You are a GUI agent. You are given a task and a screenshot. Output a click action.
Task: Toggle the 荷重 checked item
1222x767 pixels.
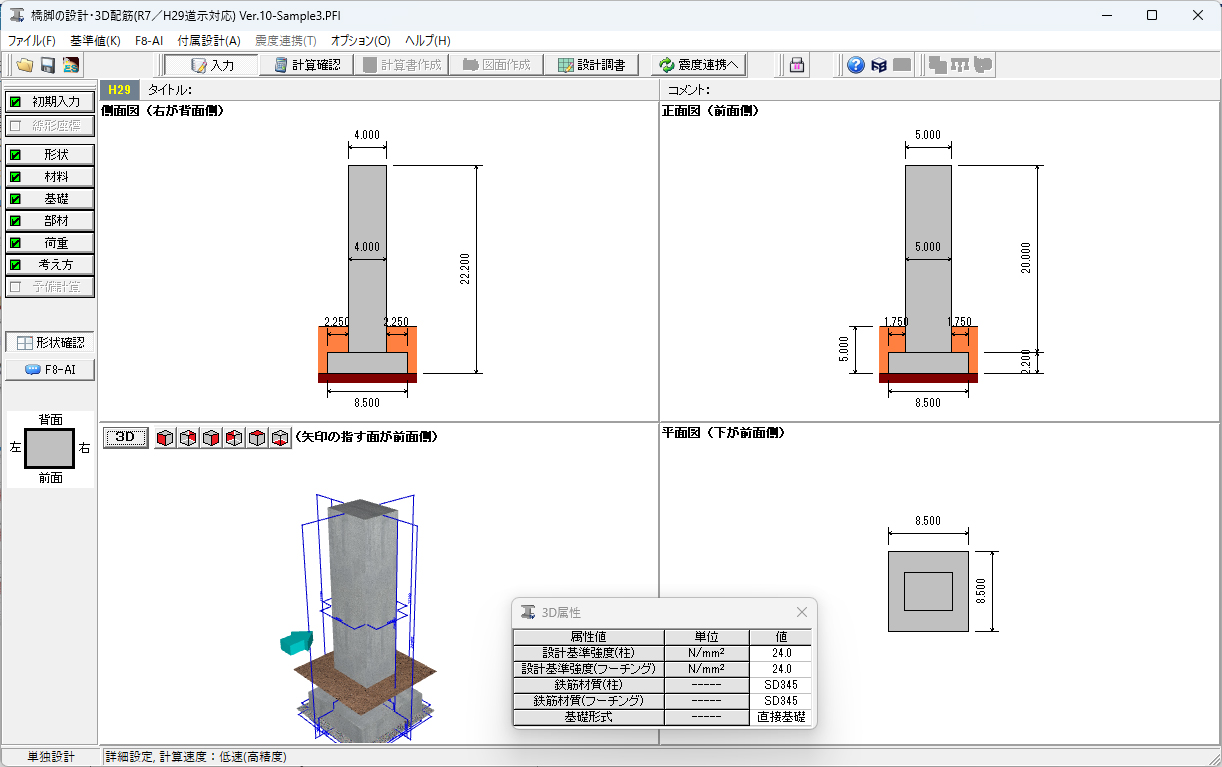tap(50, 243)
